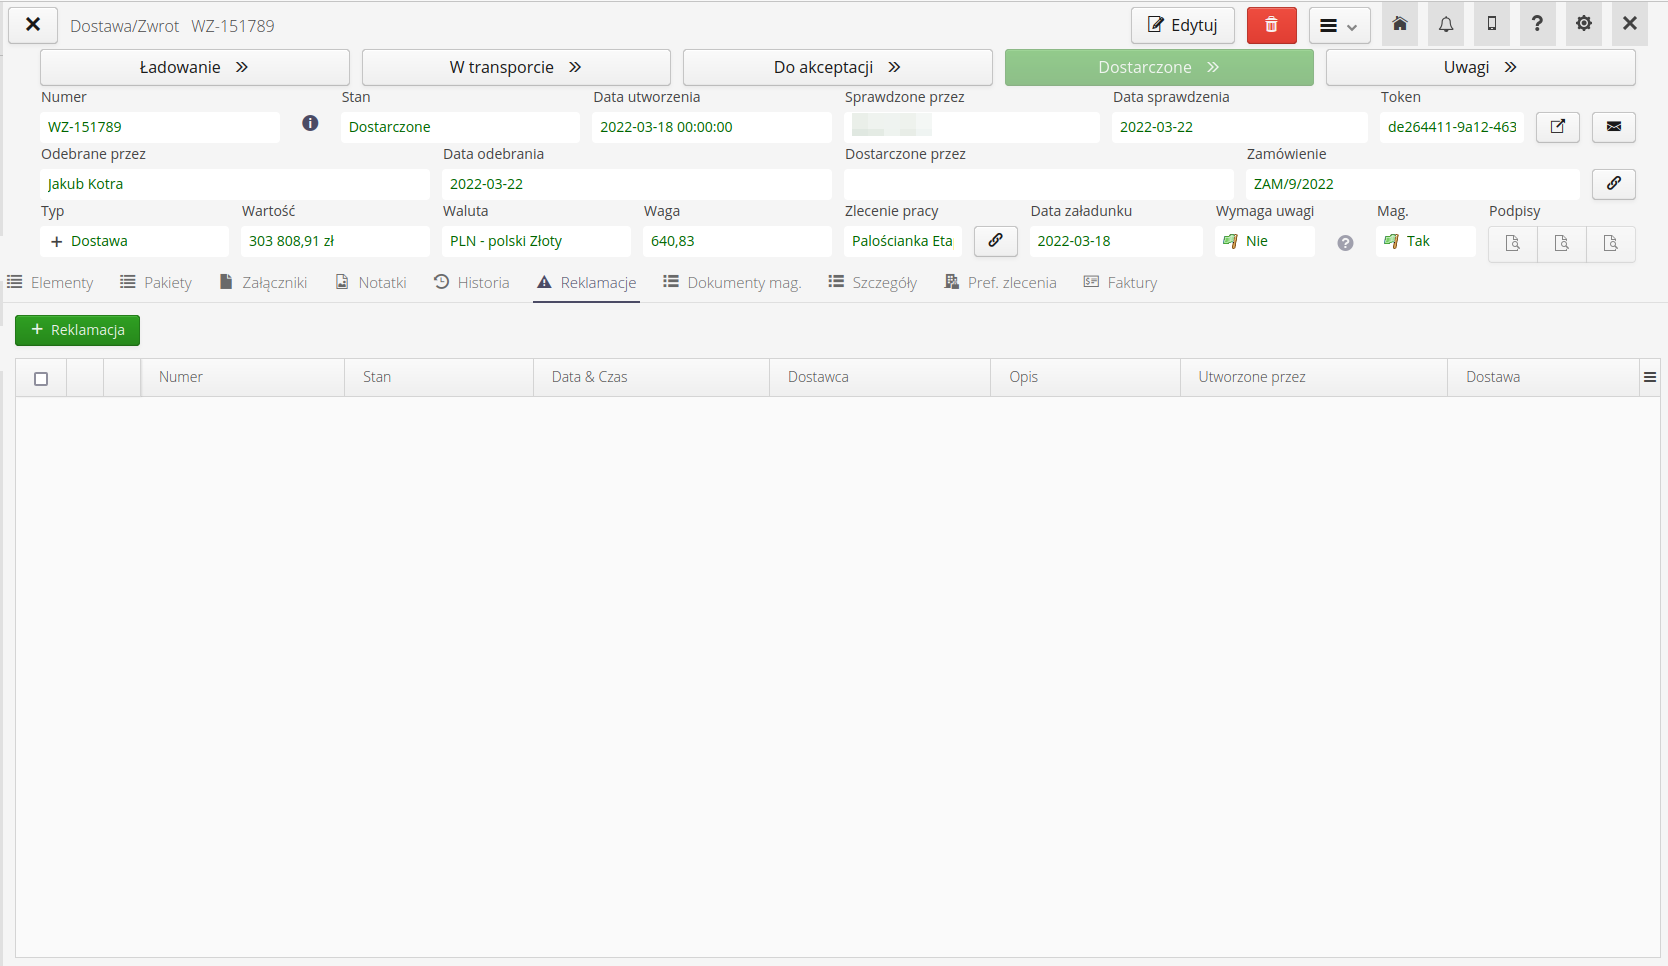Viewport: 1668px width, 966px height.
Task: Click the Waga input field
Action: 736,241
